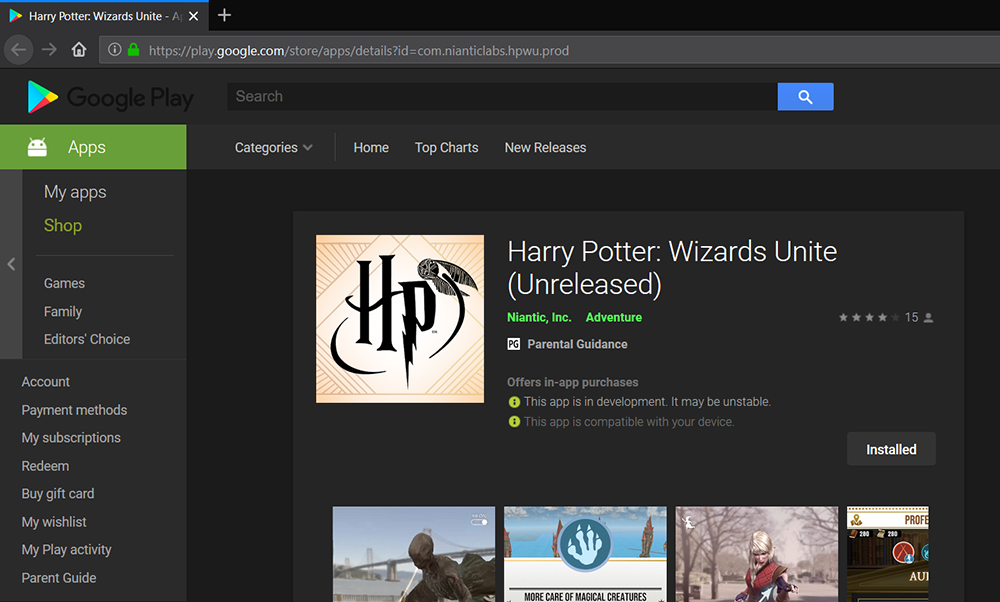Collapse the sidebar with left chevron

pyautogui.click(x=11, y=264)
